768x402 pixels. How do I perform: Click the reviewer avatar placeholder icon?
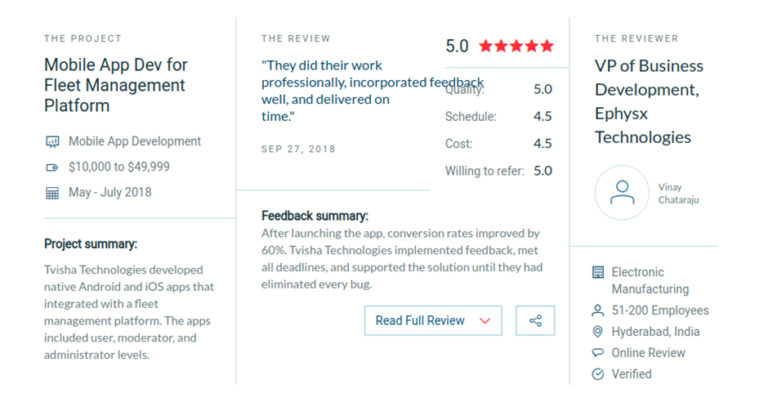[622, 192]
